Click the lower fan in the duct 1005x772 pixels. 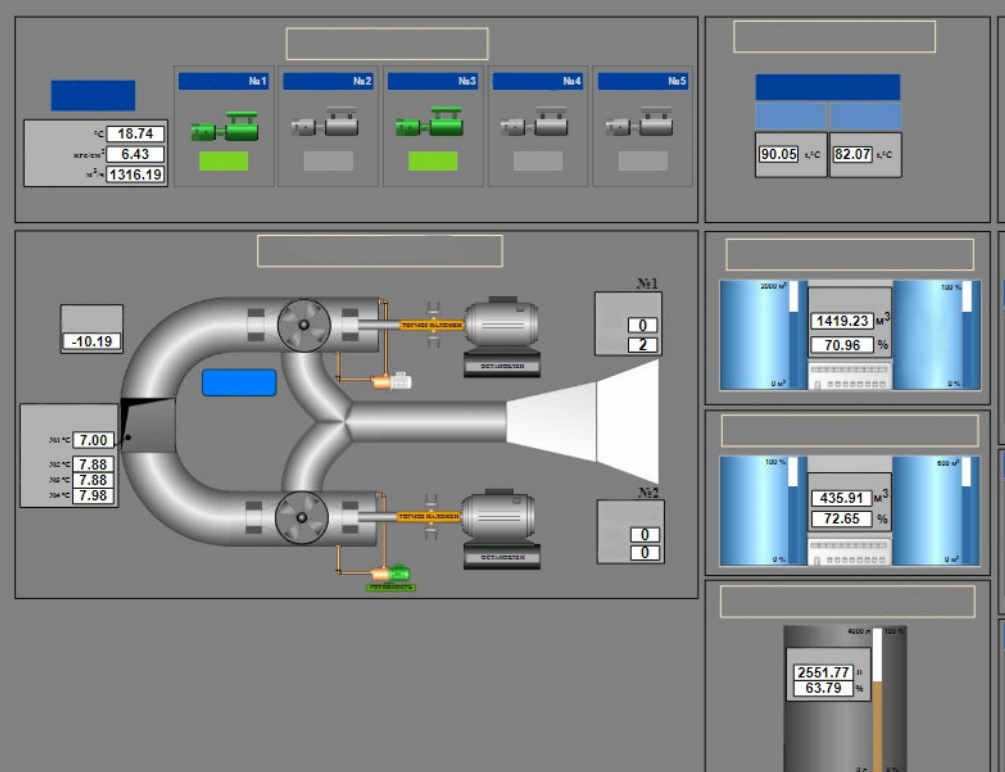click(303, 517)
